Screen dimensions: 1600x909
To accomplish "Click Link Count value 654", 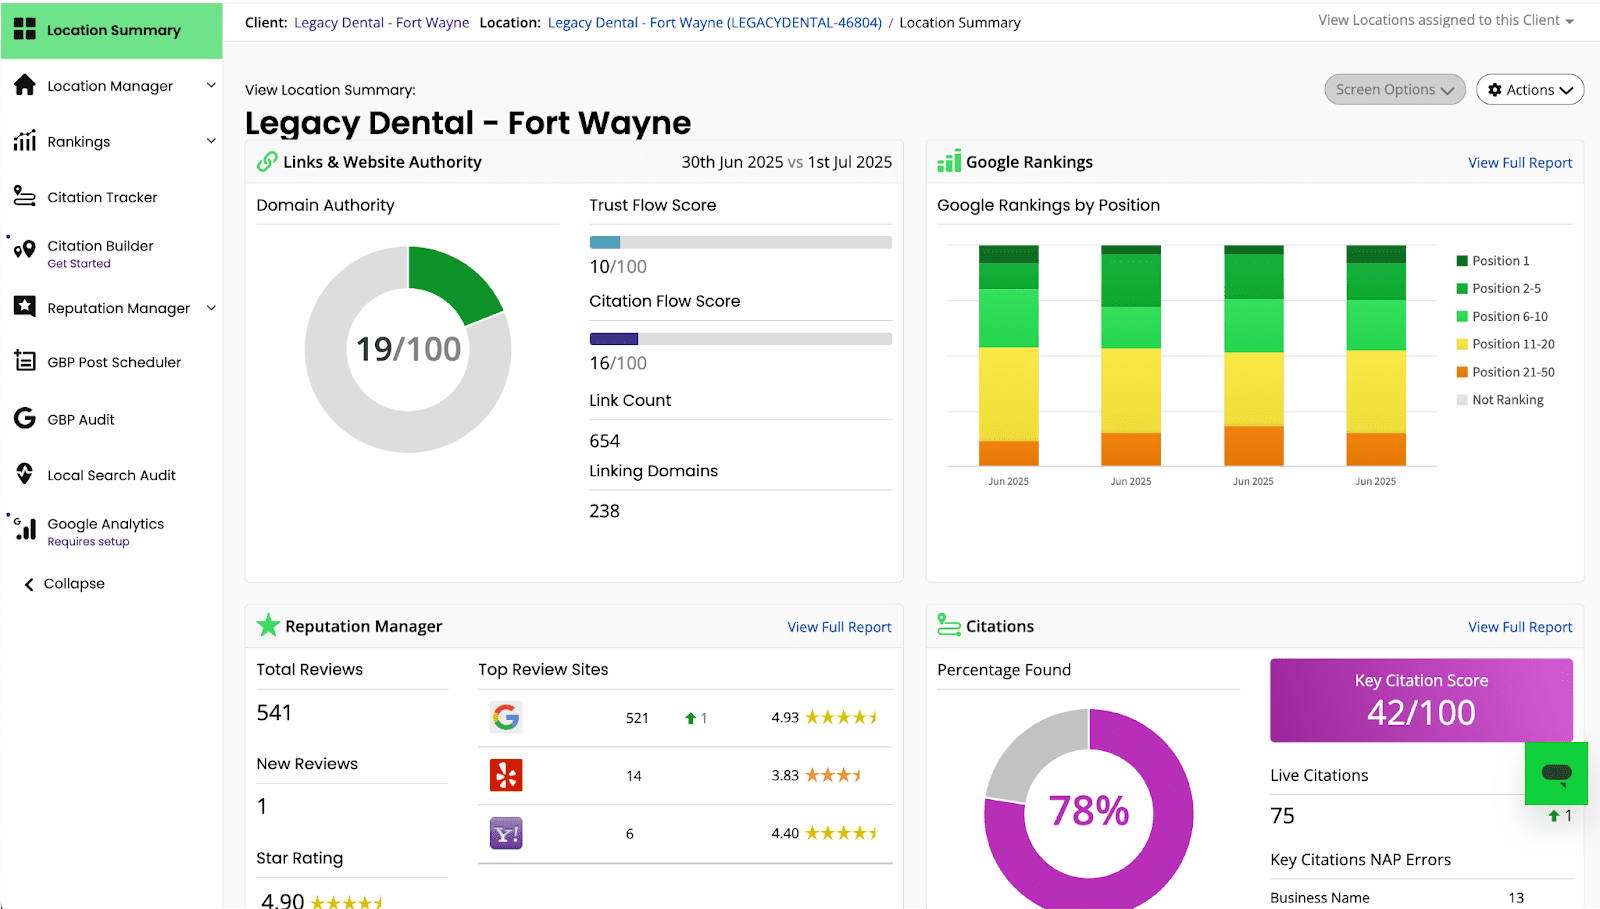I will 604,441.
